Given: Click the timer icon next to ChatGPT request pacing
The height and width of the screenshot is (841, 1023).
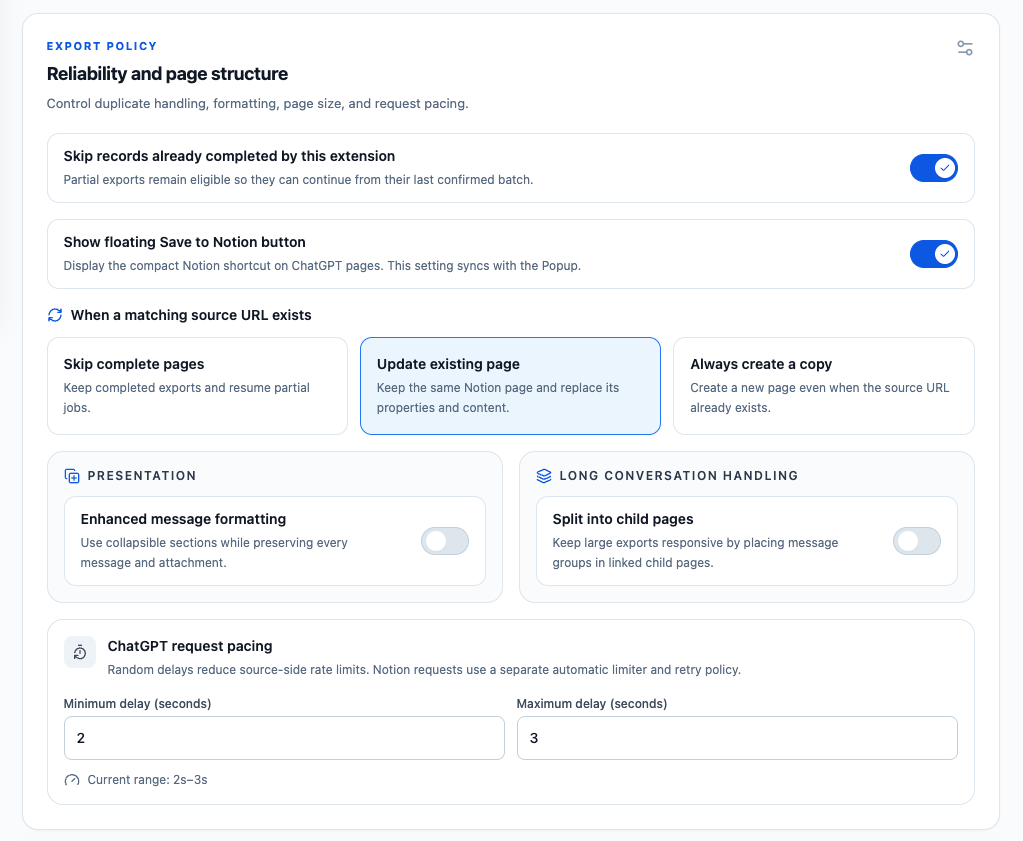Looking at the screenshot, I should (x=80, y=652).
